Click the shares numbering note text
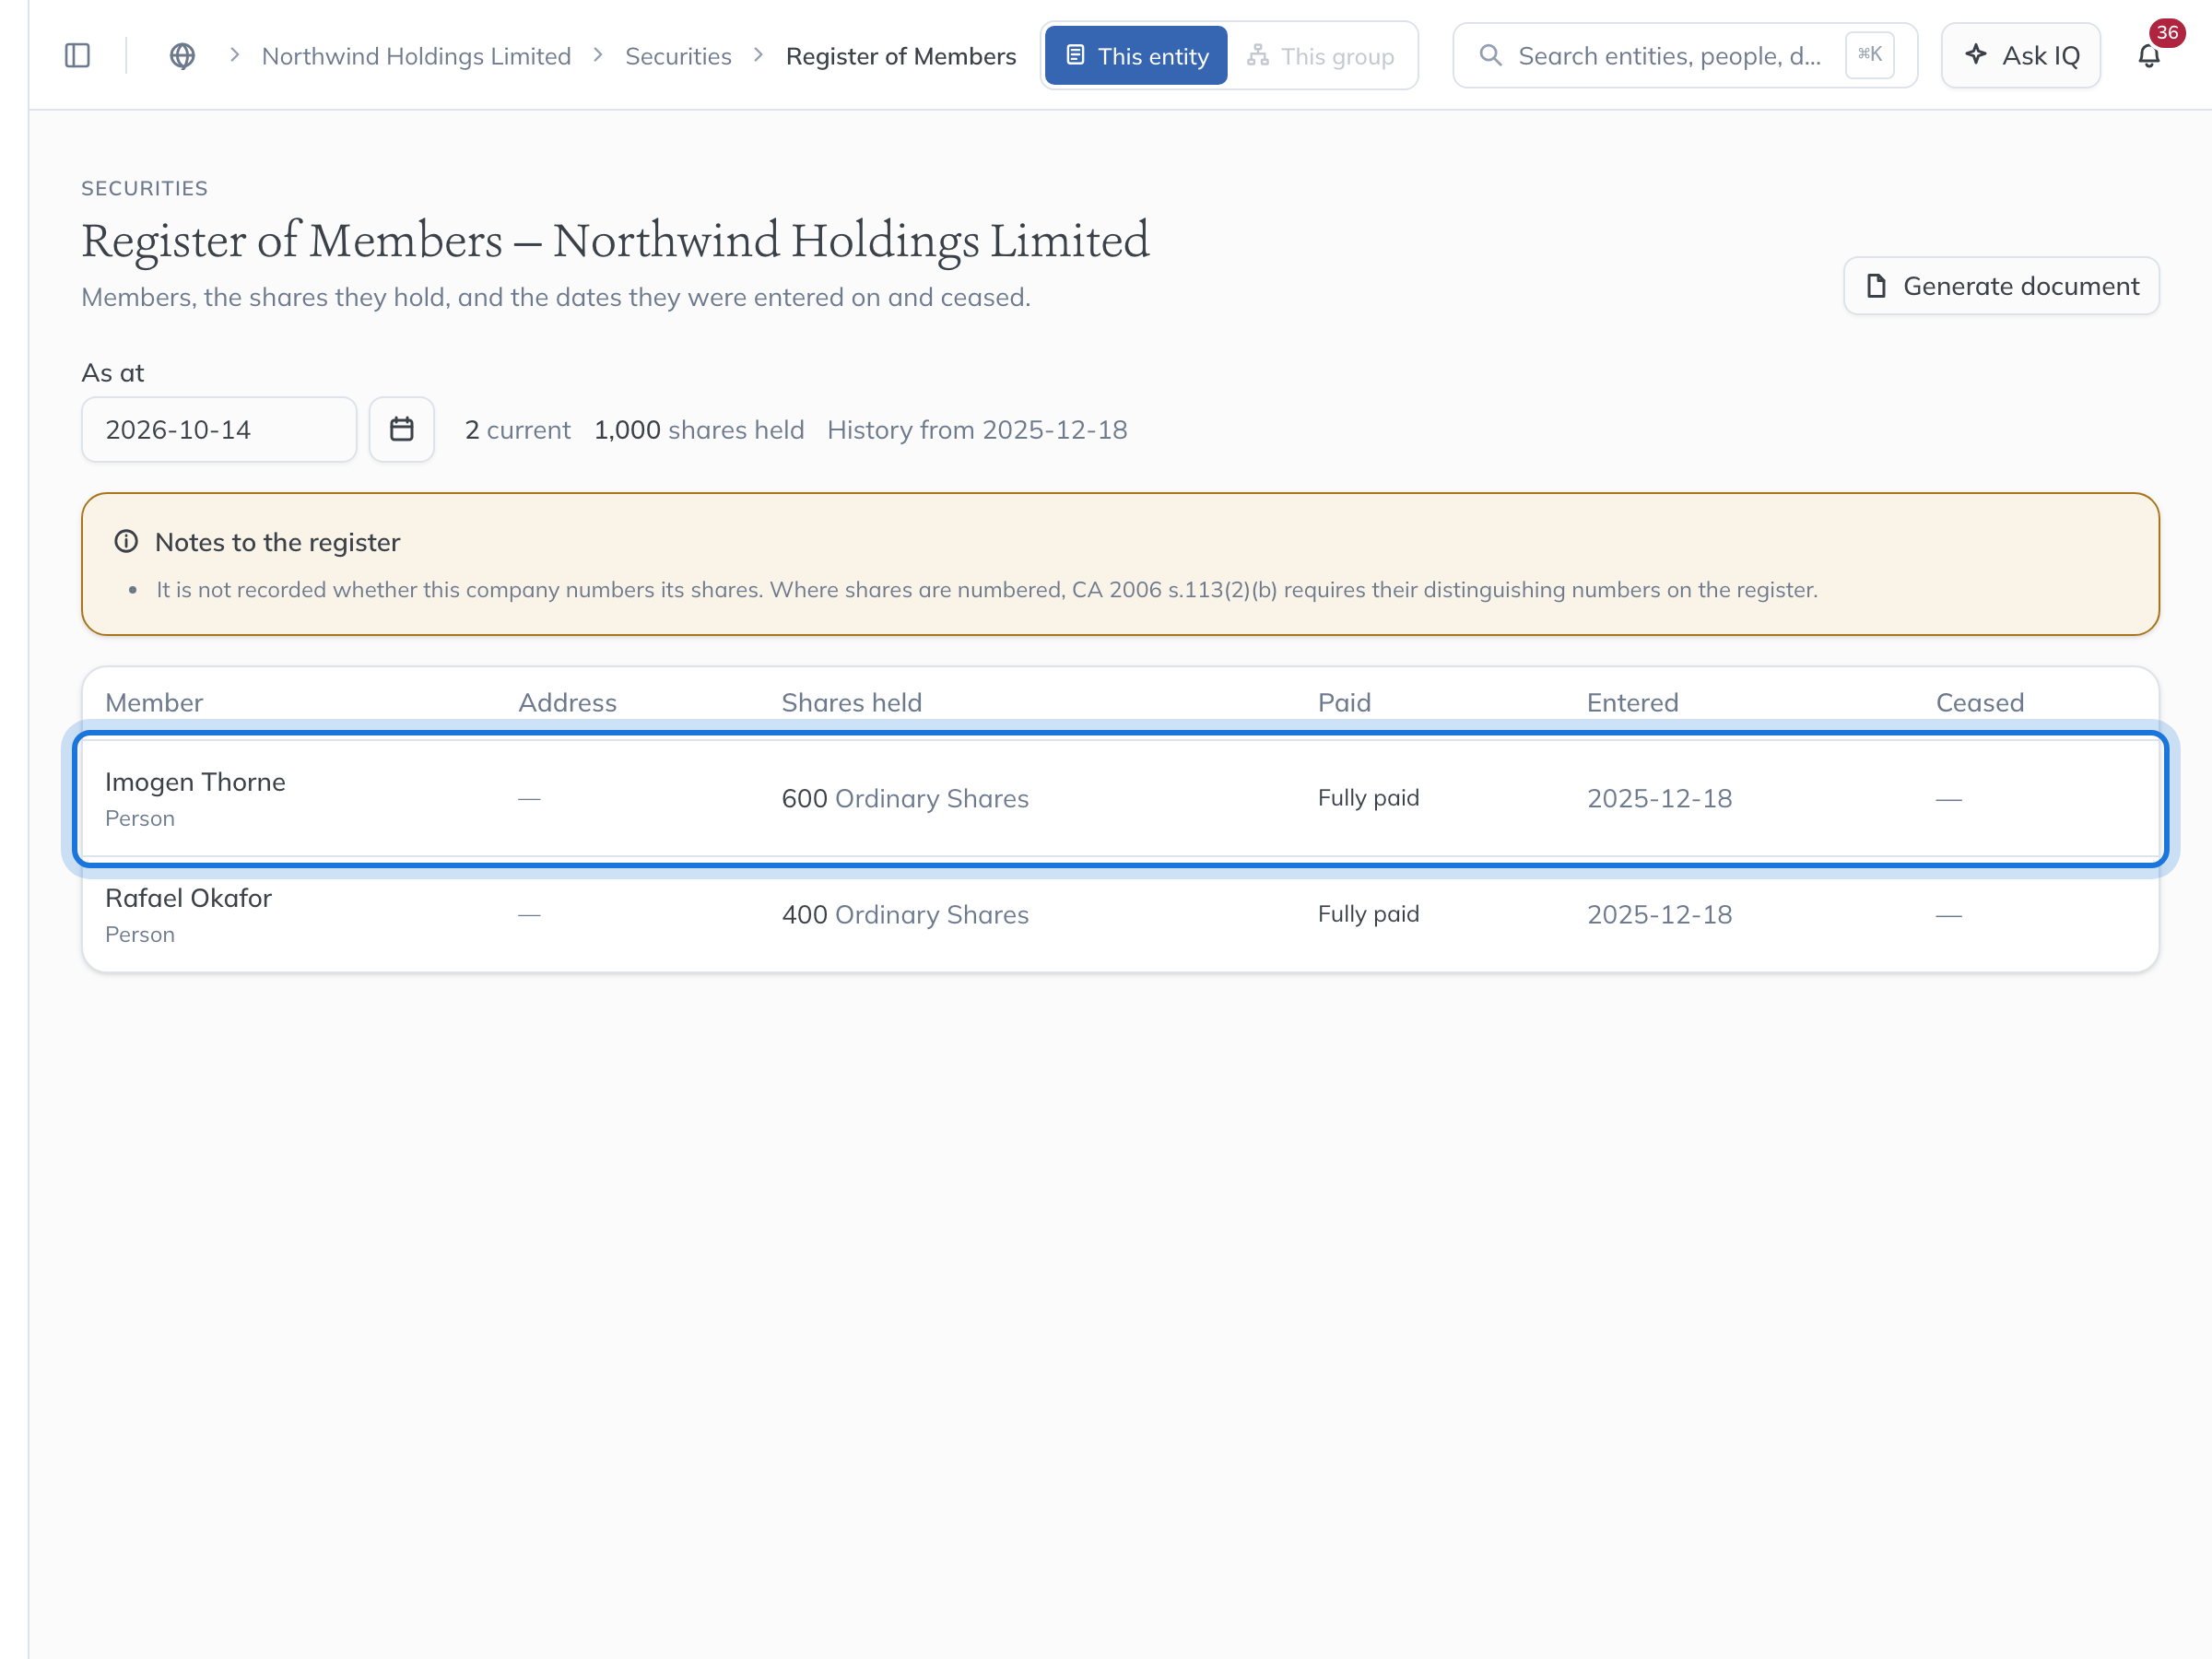The width and height of the screenshot is (2212, 1659). point(986,590)
